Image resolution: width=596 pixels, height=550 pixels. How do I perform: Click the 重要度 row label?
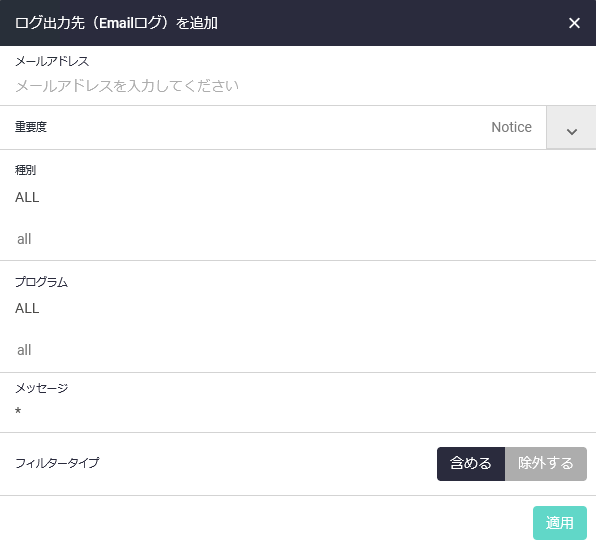click(31, 127)
